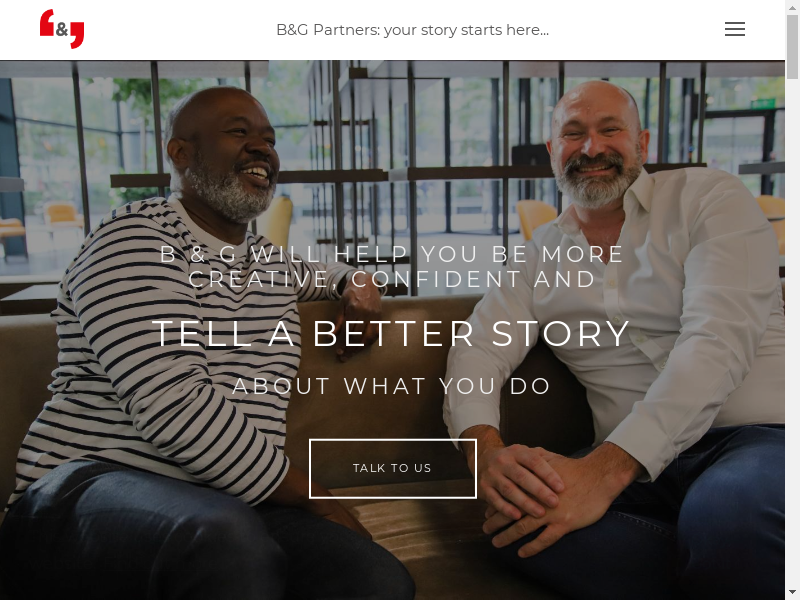800x600 pixels.
Task: Click the empty scrollbar track below the thumb
Action: pos(792,332)
